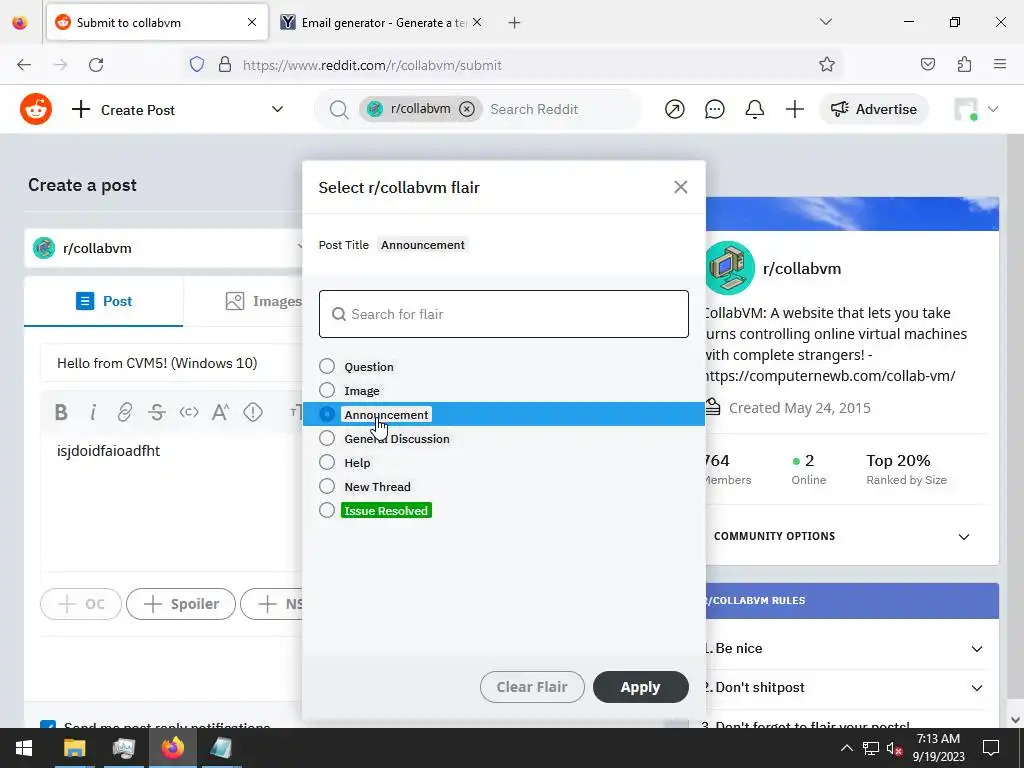Select the Help flair radio button
The image size is (1024, 768).
tap(327, 462)
